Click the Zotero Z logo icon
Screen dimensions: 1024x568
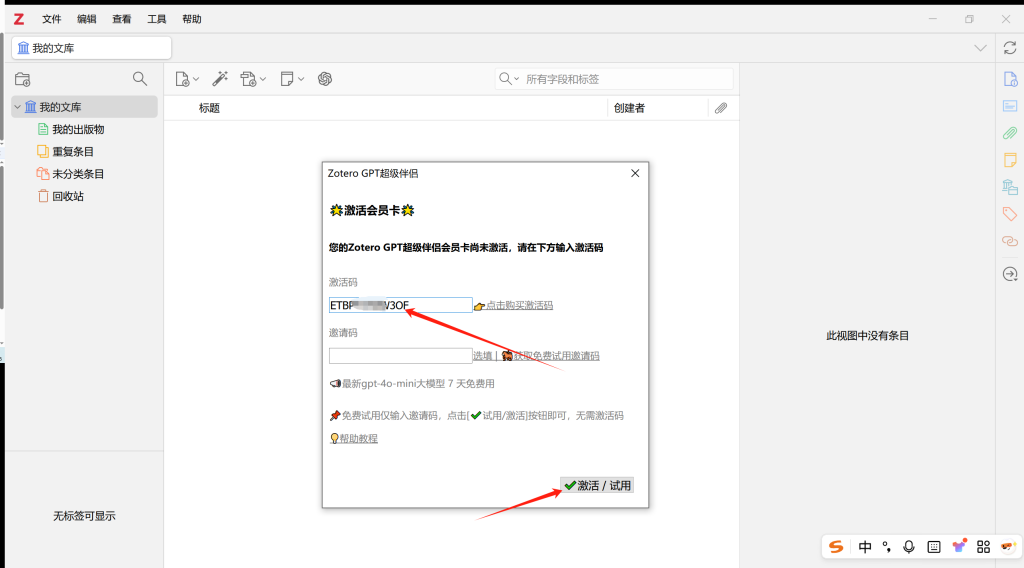tap(19, 19)
